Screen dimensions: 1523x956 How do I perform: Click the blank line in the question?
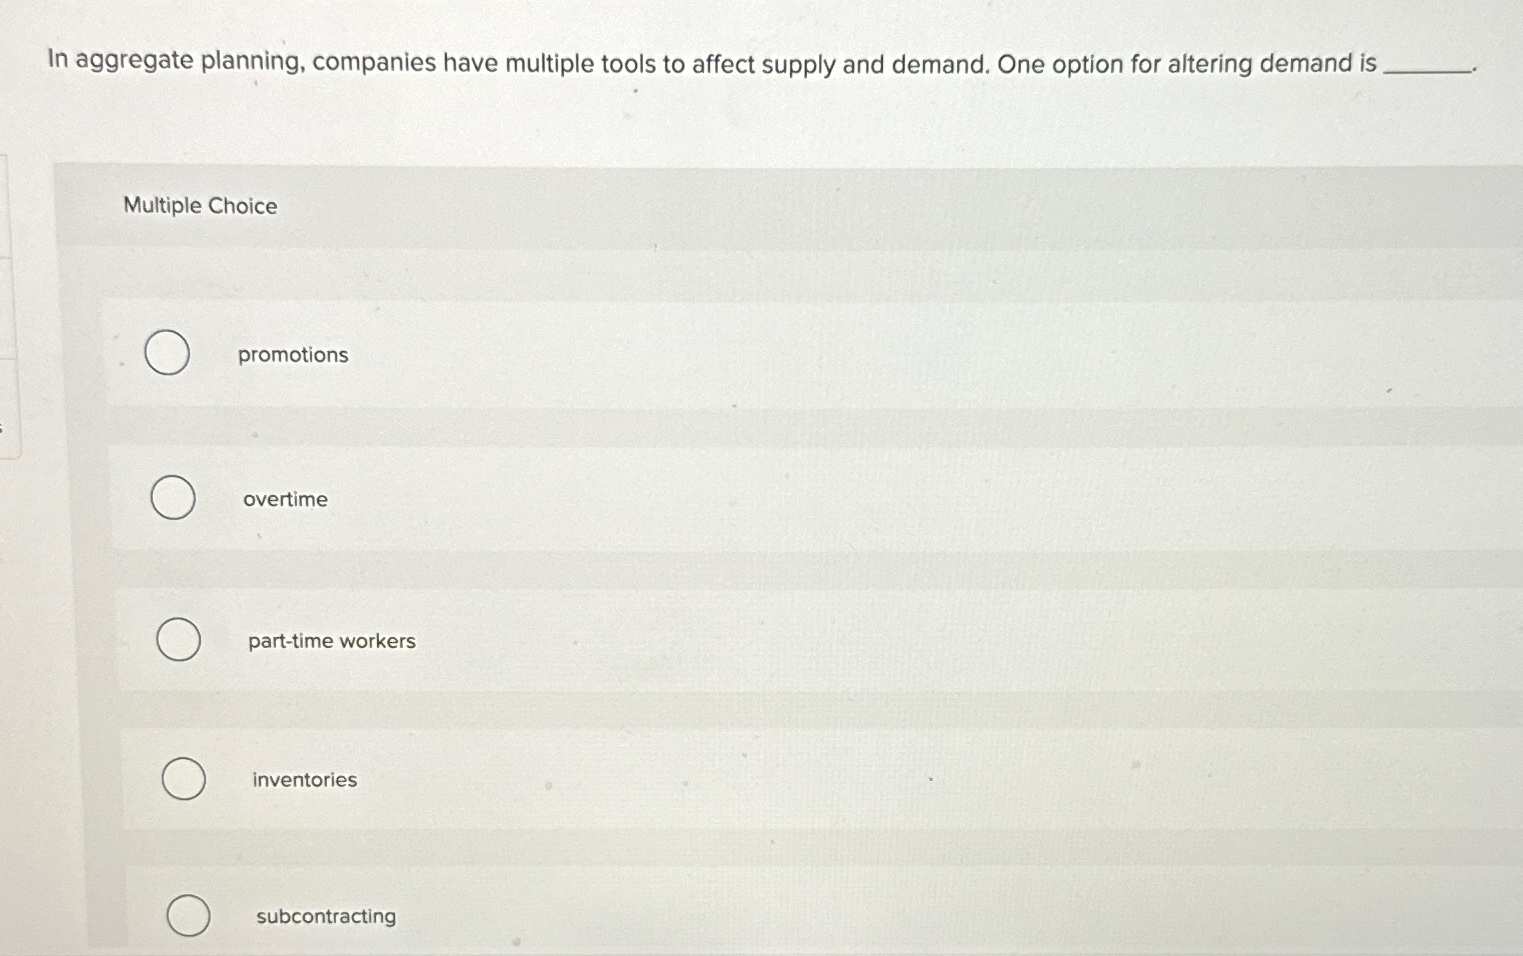1428,70
